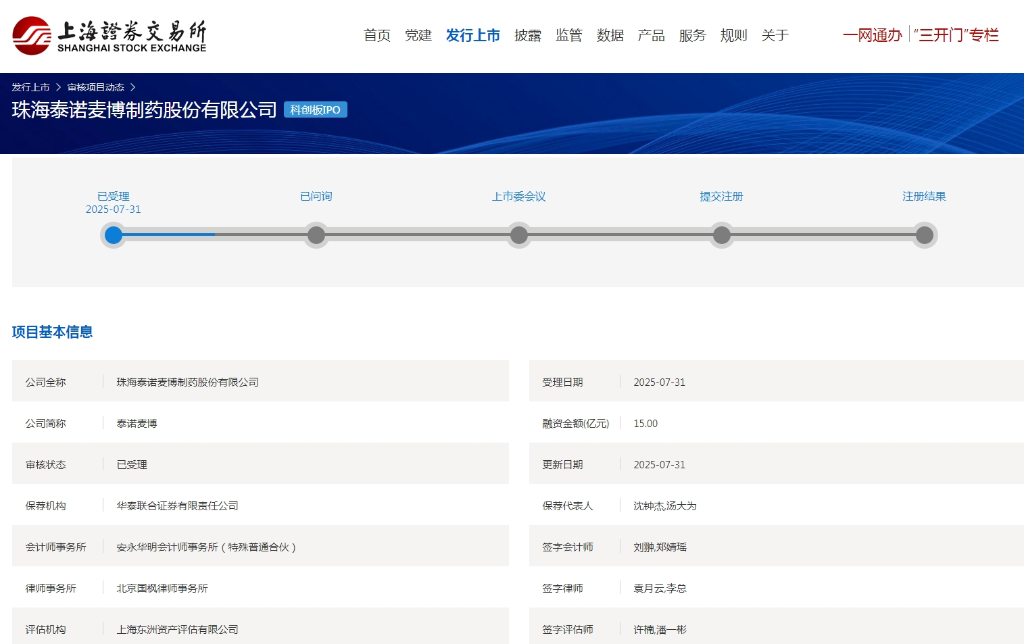Screen dimensions: 1024x644
Task: Click the 科创板IPO badge
Action: pos(316,110)
